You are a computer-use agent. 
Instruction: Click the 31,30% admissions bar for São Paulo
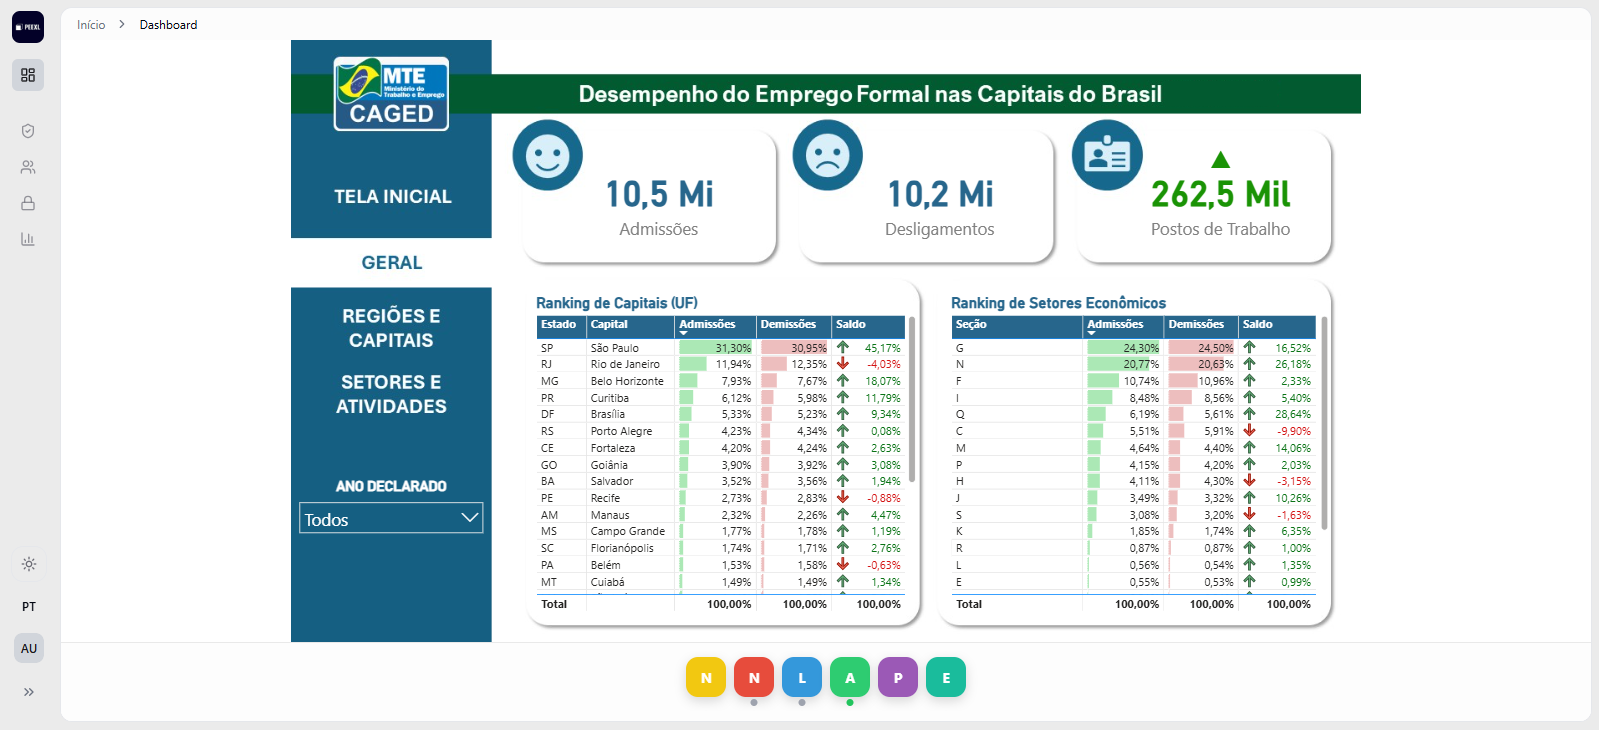click(x=716, y=348)
